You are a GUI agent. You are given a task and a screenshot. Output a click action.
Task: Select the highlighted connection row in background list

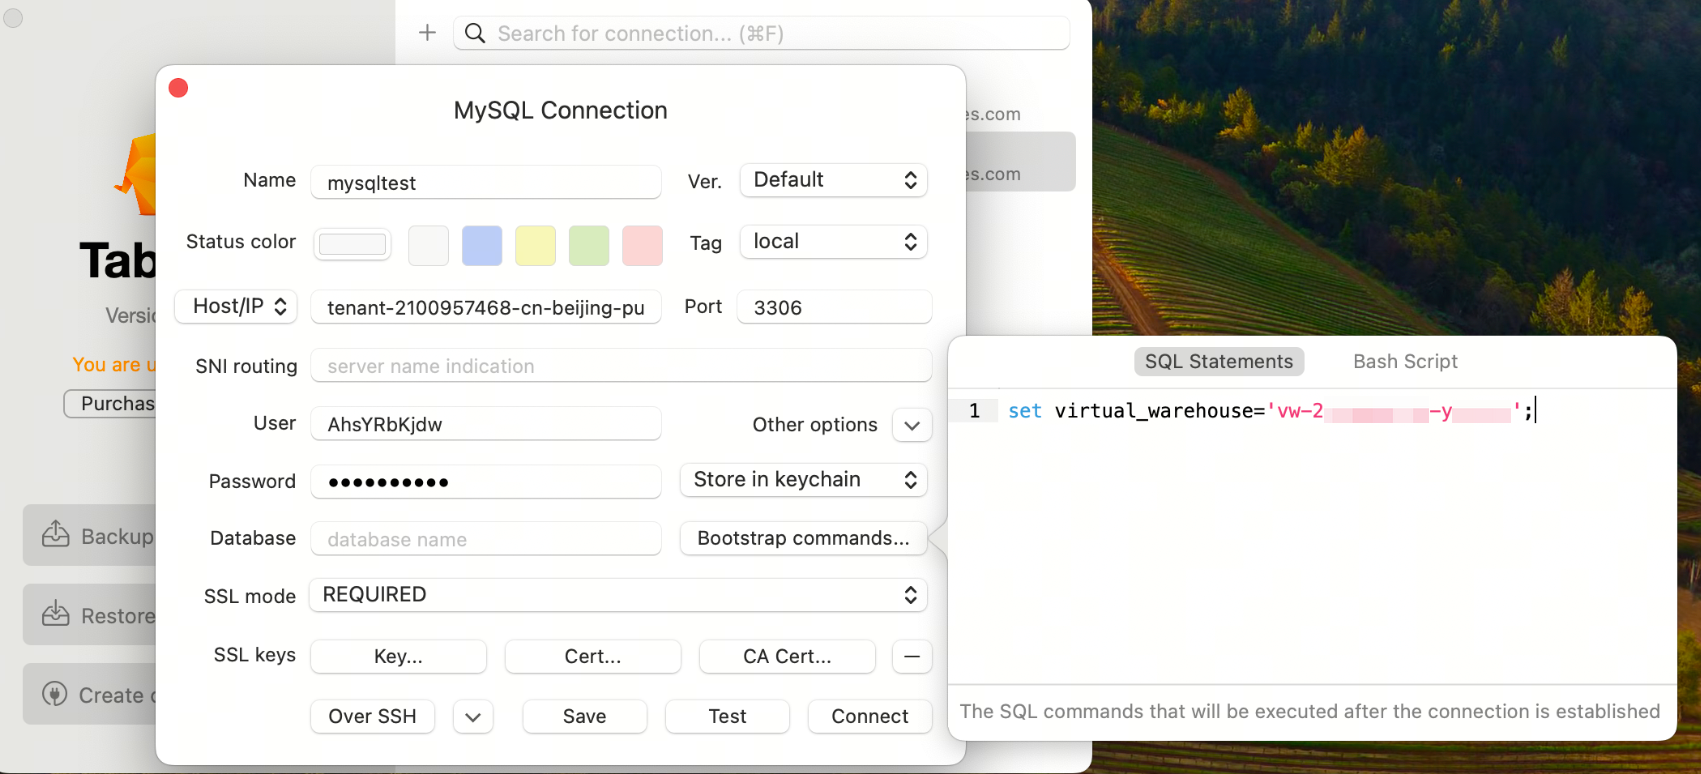click(x=1020, y=162)
